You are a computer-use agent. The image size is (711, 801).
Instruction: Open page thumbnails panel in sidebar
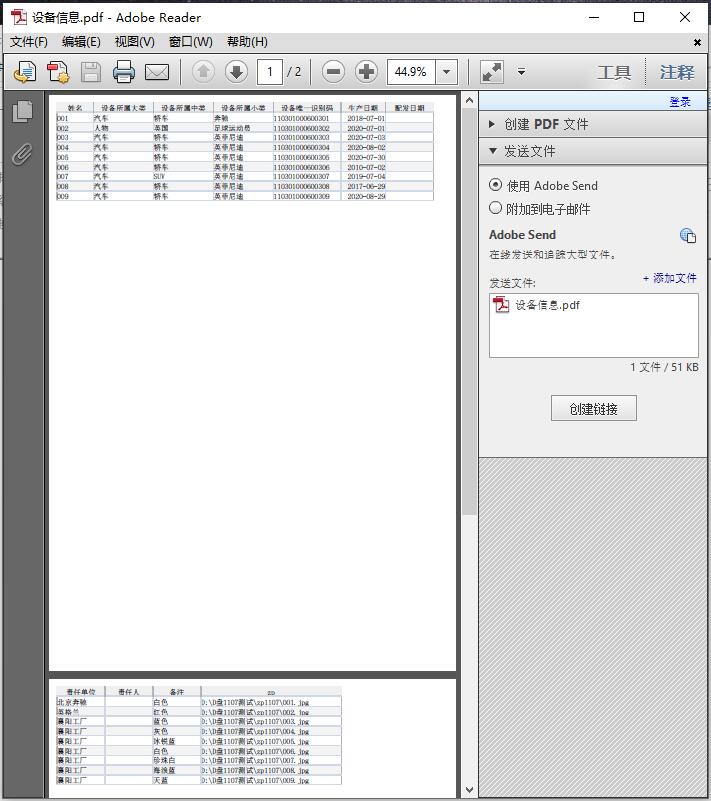click(x=22, y=111)
